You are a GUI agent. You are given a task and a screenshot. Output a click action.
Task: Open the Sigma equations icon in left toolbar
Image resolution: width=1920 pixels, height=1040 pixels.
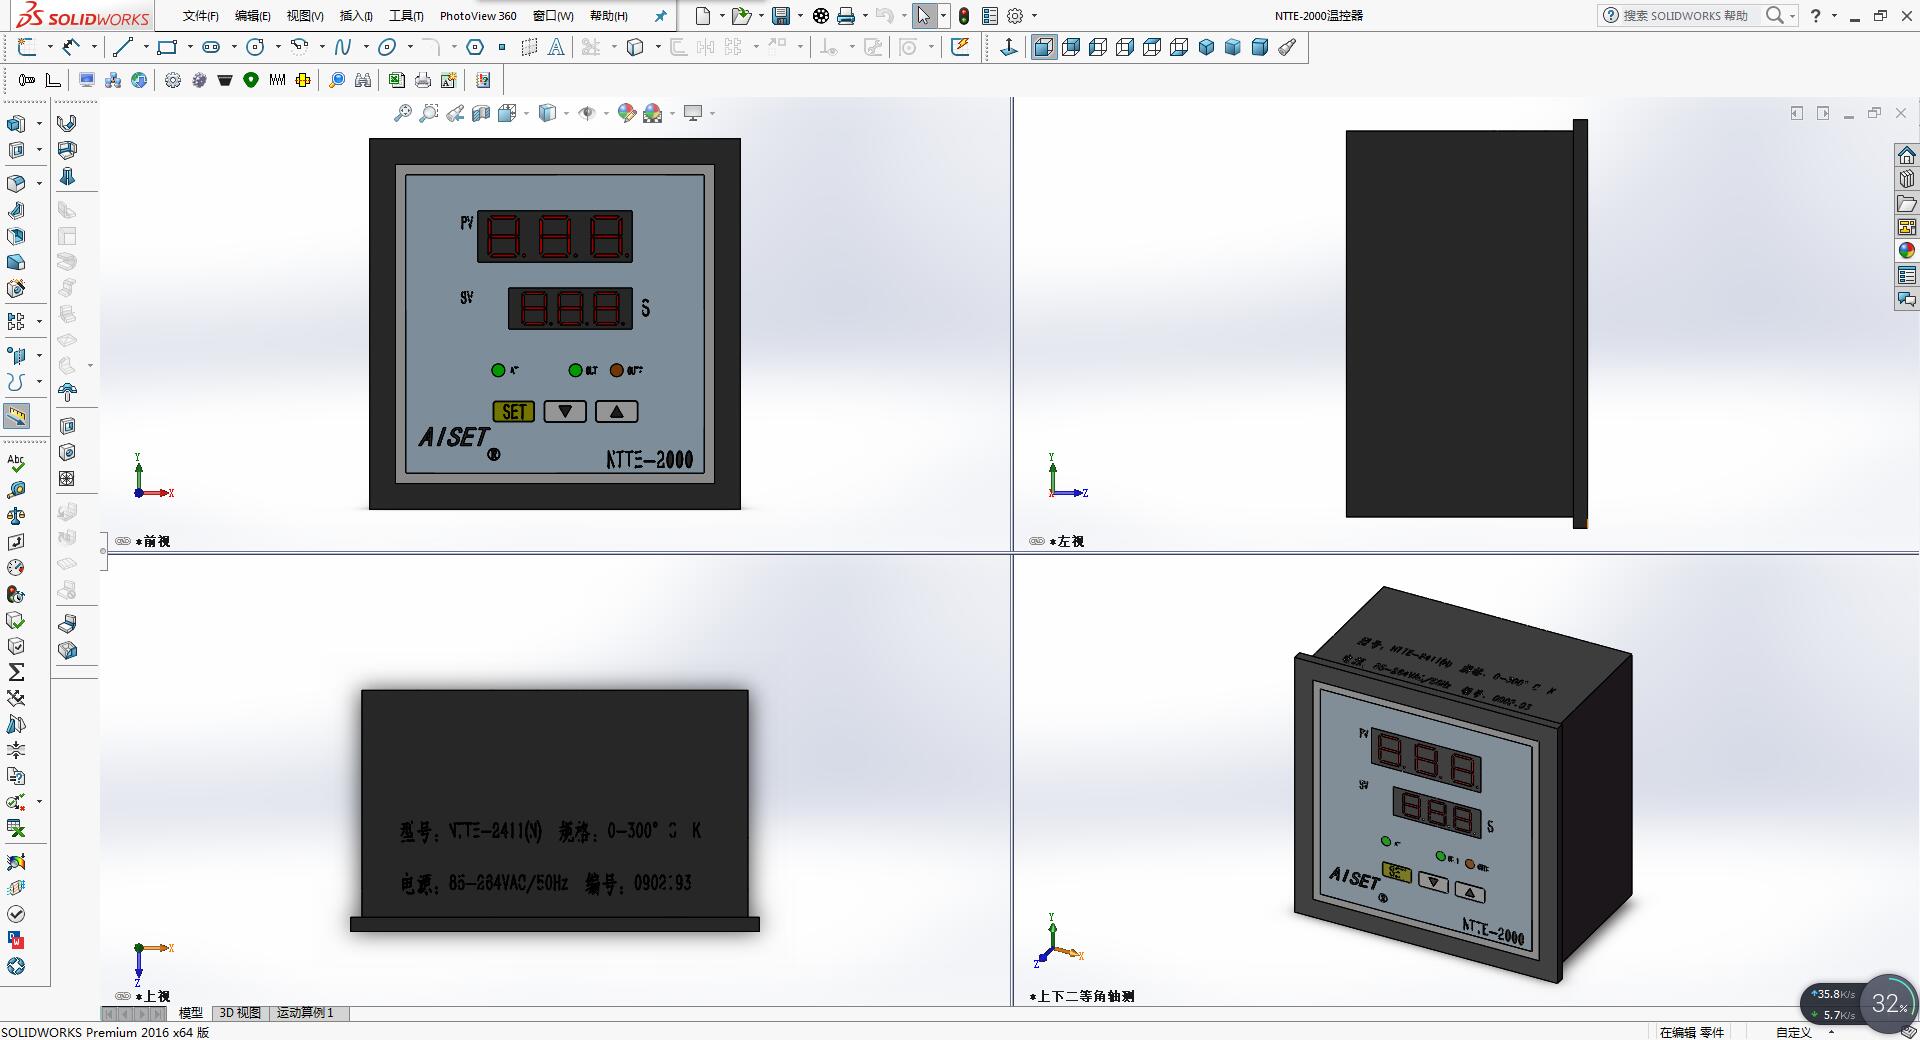(16, 672)
